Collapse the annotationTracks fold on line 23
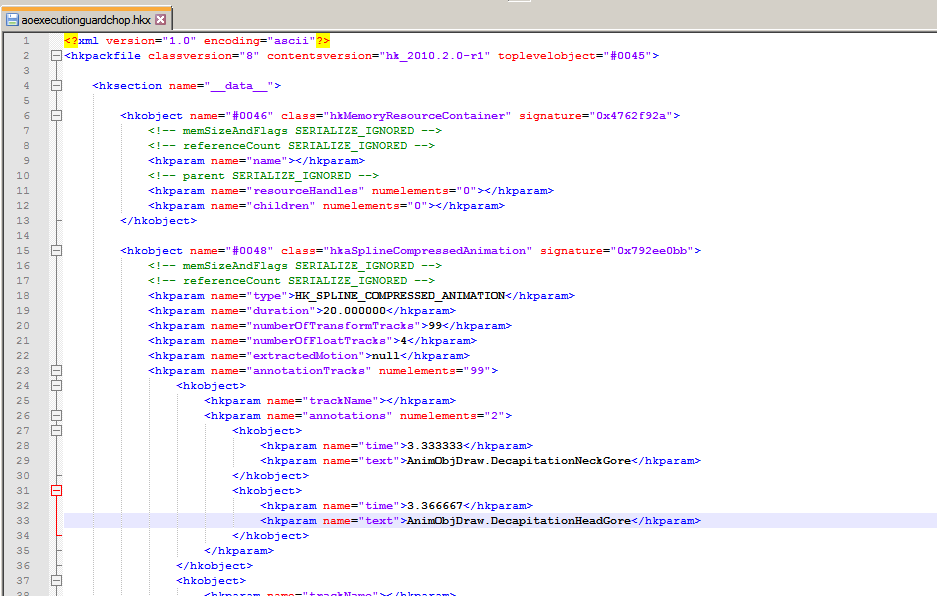Image resolution: width=937 pixels, height=596 pixels. coord(56,371)
